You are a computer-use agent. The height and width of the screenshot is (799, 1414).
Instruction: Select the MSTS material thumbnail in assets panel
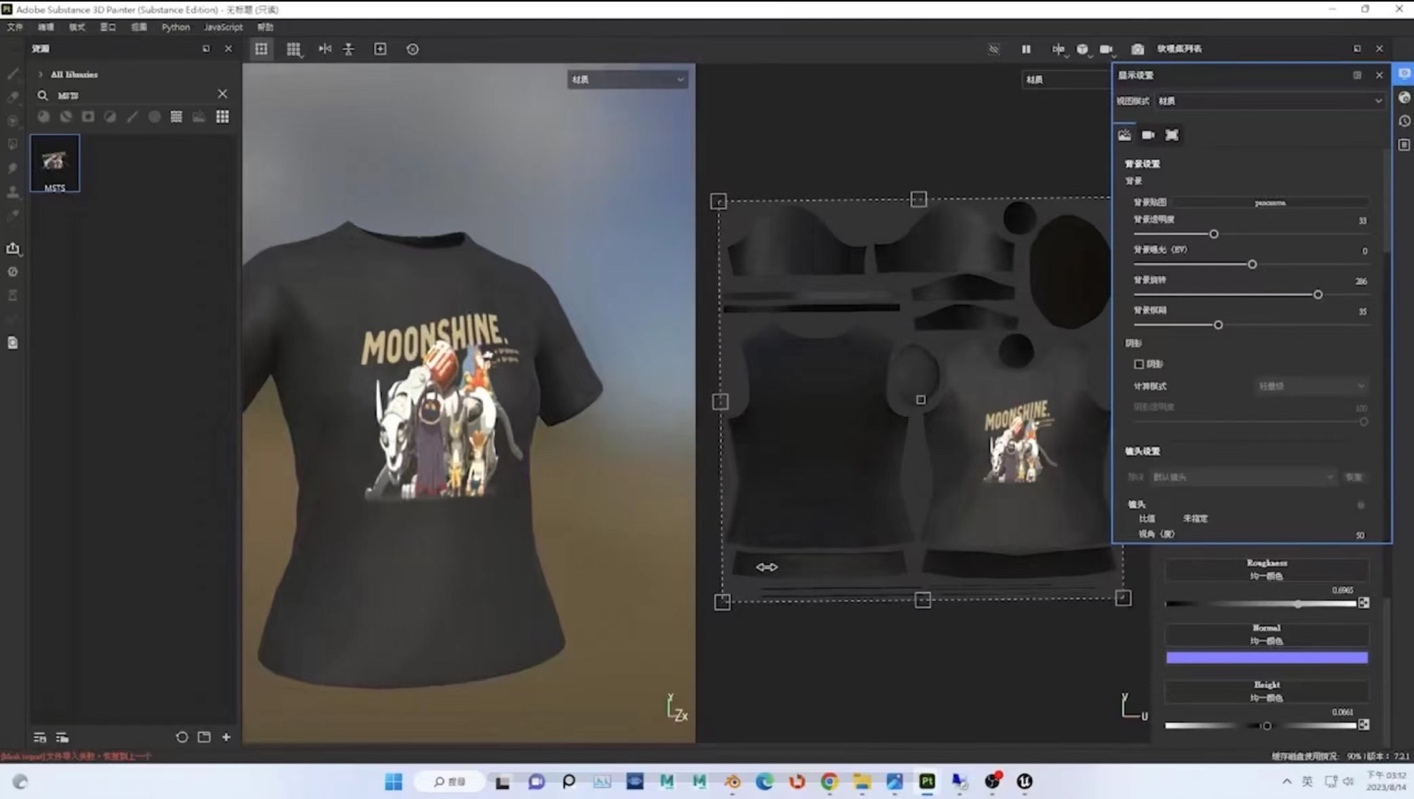point(54,163)
